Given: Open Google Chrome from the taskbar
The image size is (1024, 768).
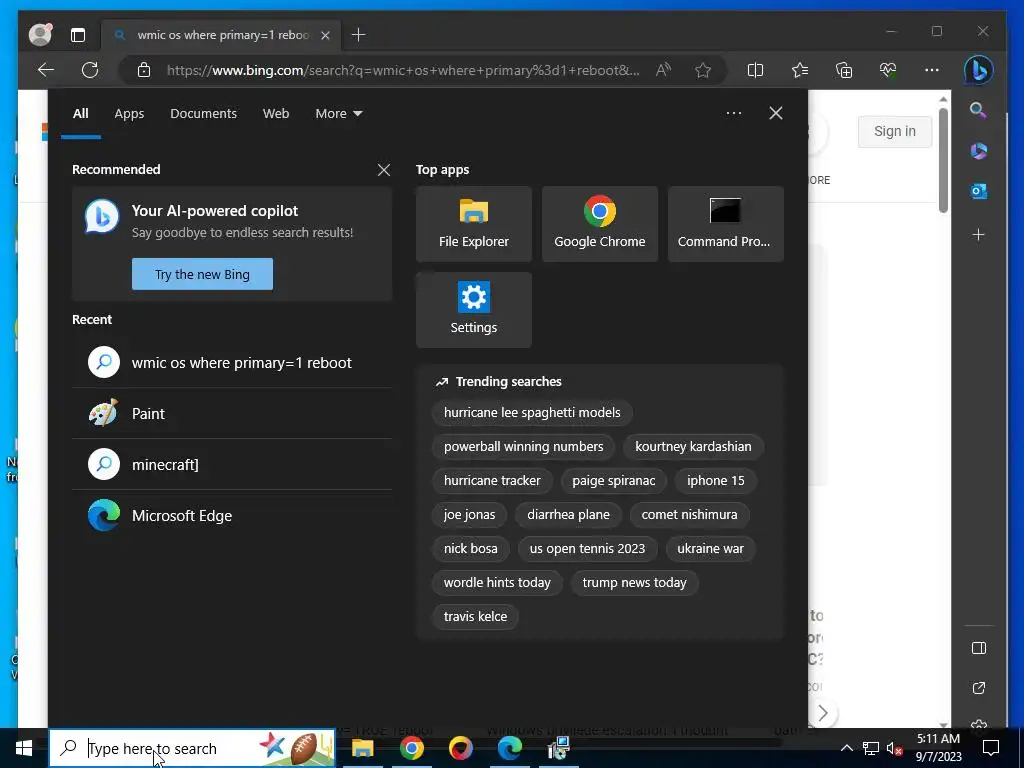Looking at the screenshot, I should click(411, 748).
